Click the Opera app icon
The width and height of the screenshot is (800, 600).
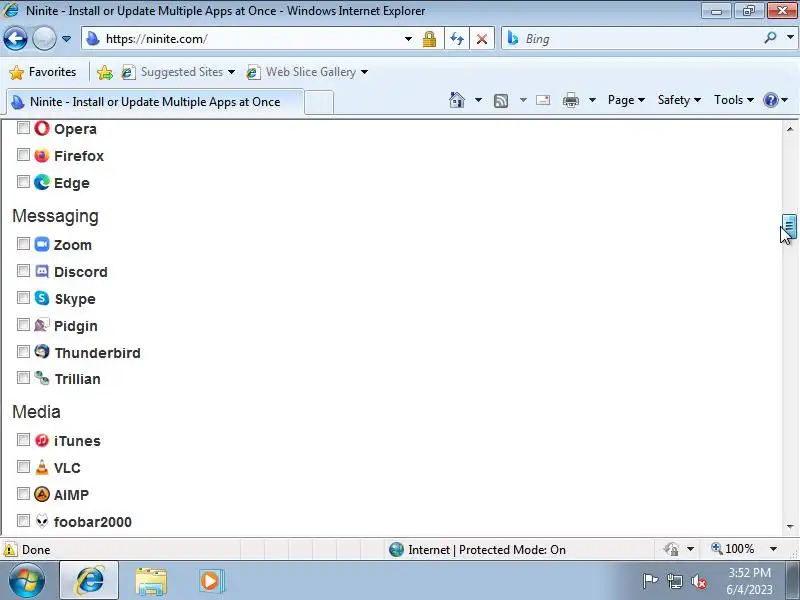click(x=42, y=128)
